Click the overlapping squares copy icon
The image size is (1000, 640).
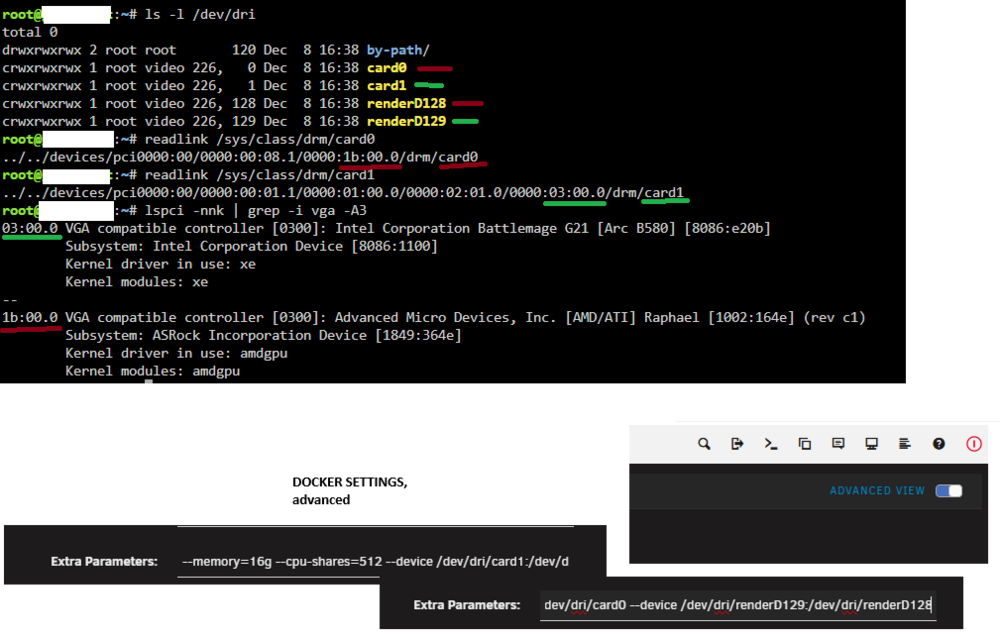click(x=804, y=444)
